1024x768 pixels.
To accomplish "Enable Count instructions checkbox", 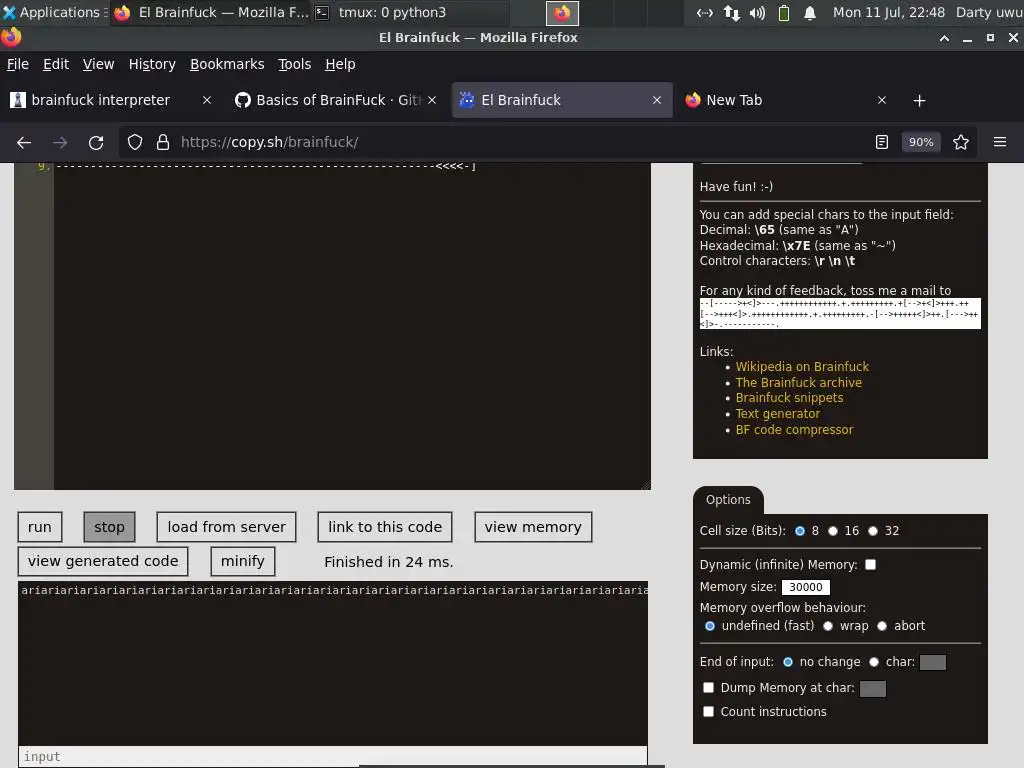I will pyautogui.click(x=709, y=712).
